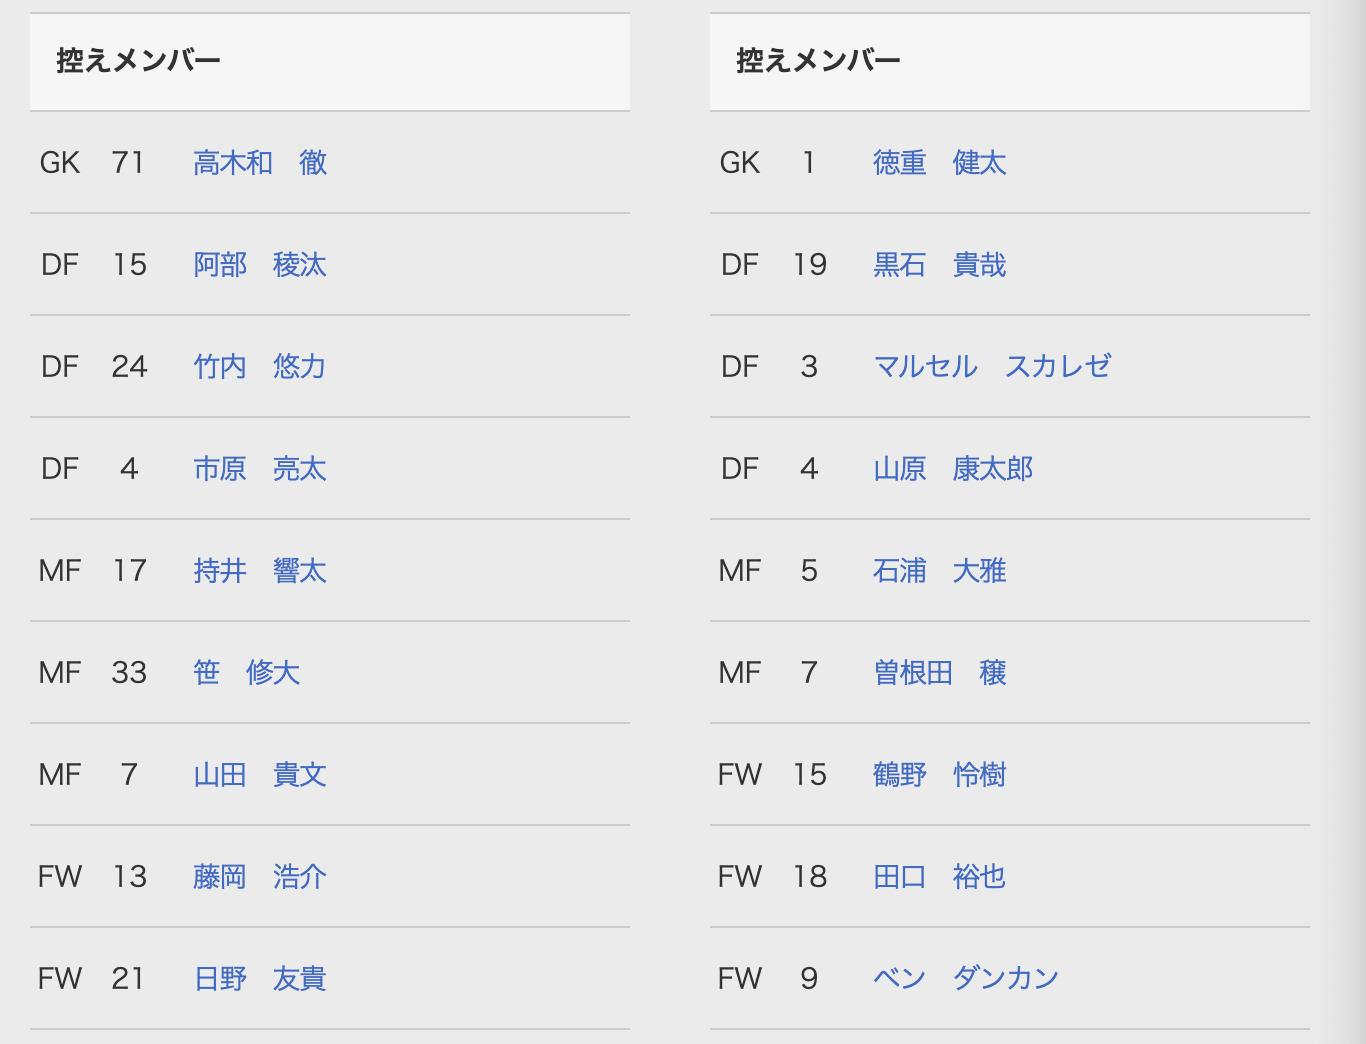1366x1044 pixels.
Task: Click 山原 康太郎 player link
Action: 952,469
